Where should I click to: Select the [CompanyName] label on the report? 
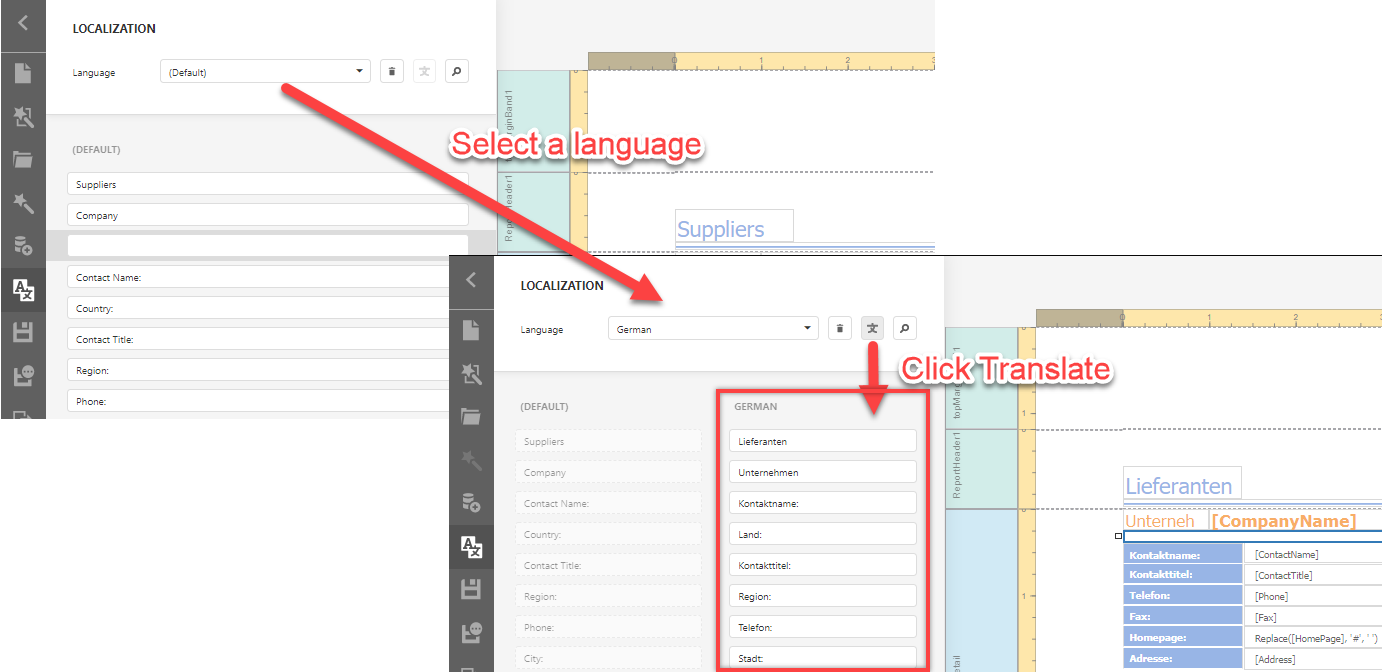pyautogui.click(x=1283, y=521)
